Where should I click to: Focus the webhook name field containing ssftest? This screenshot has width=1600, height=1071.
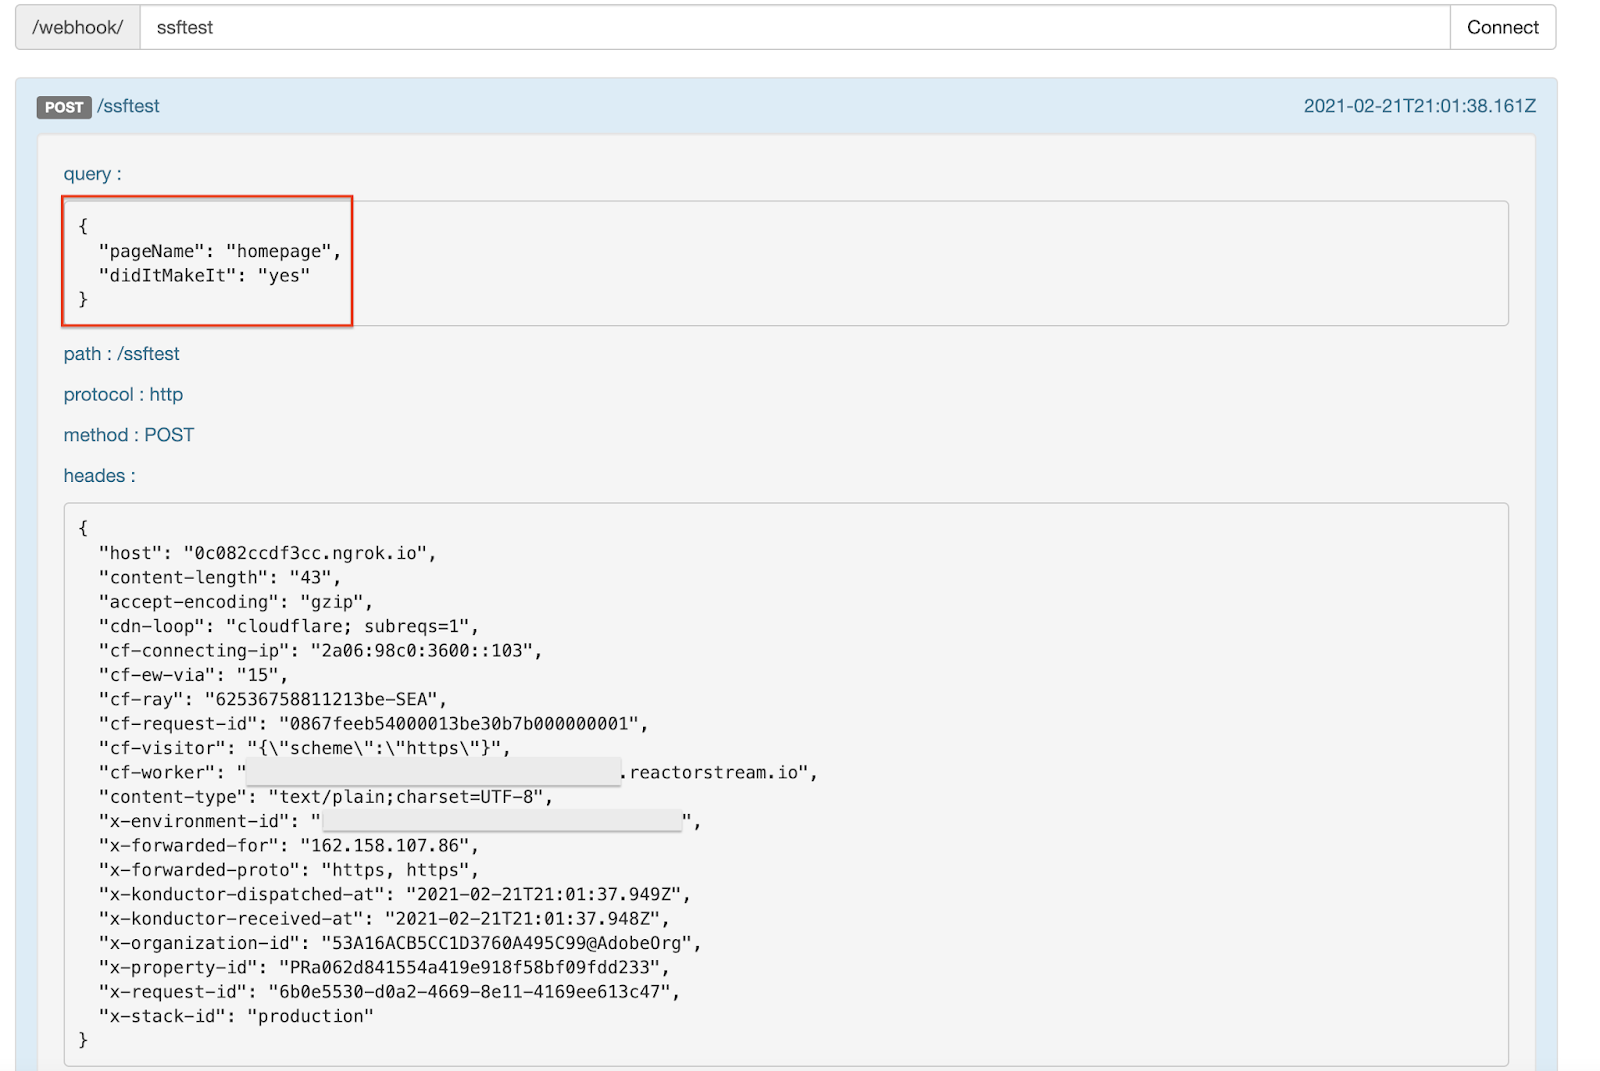click(x=795, y=27)
